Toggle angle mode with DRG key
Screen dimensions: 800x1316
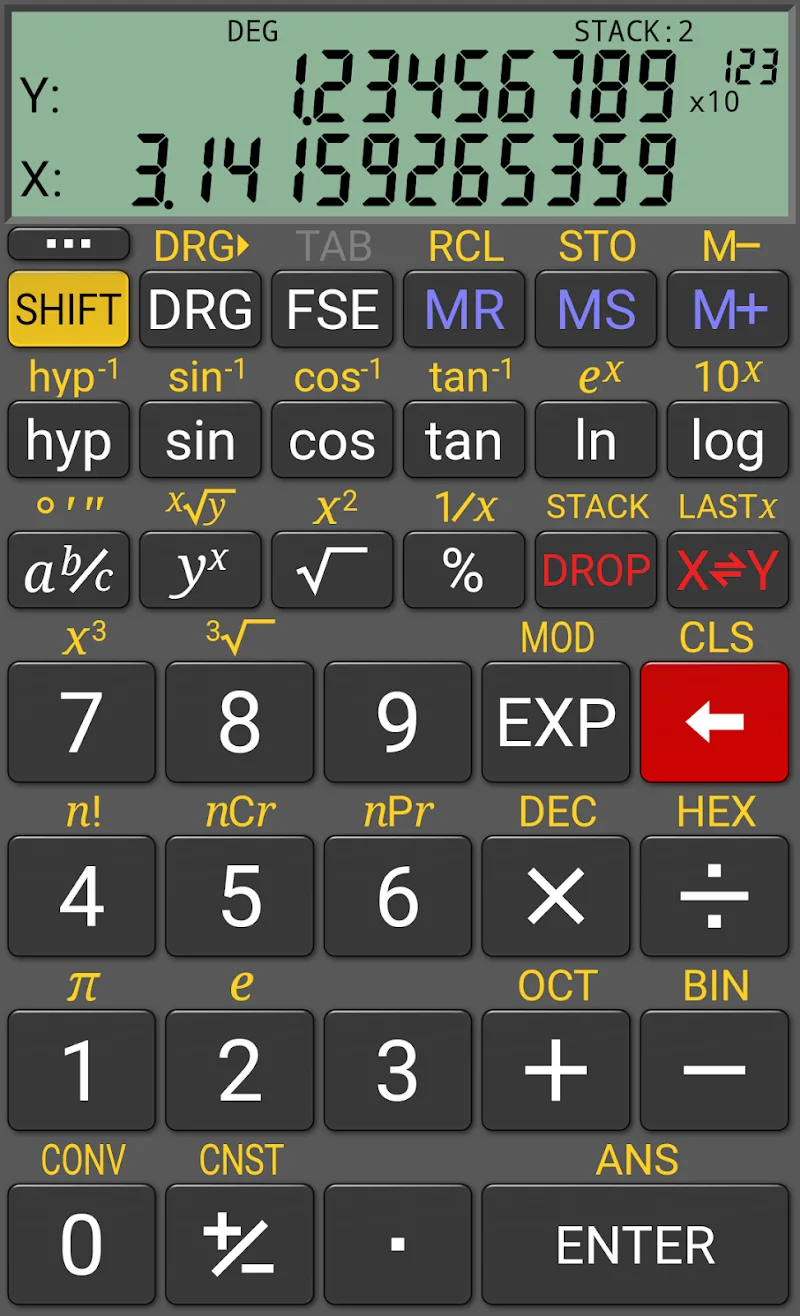coord(200,310)
